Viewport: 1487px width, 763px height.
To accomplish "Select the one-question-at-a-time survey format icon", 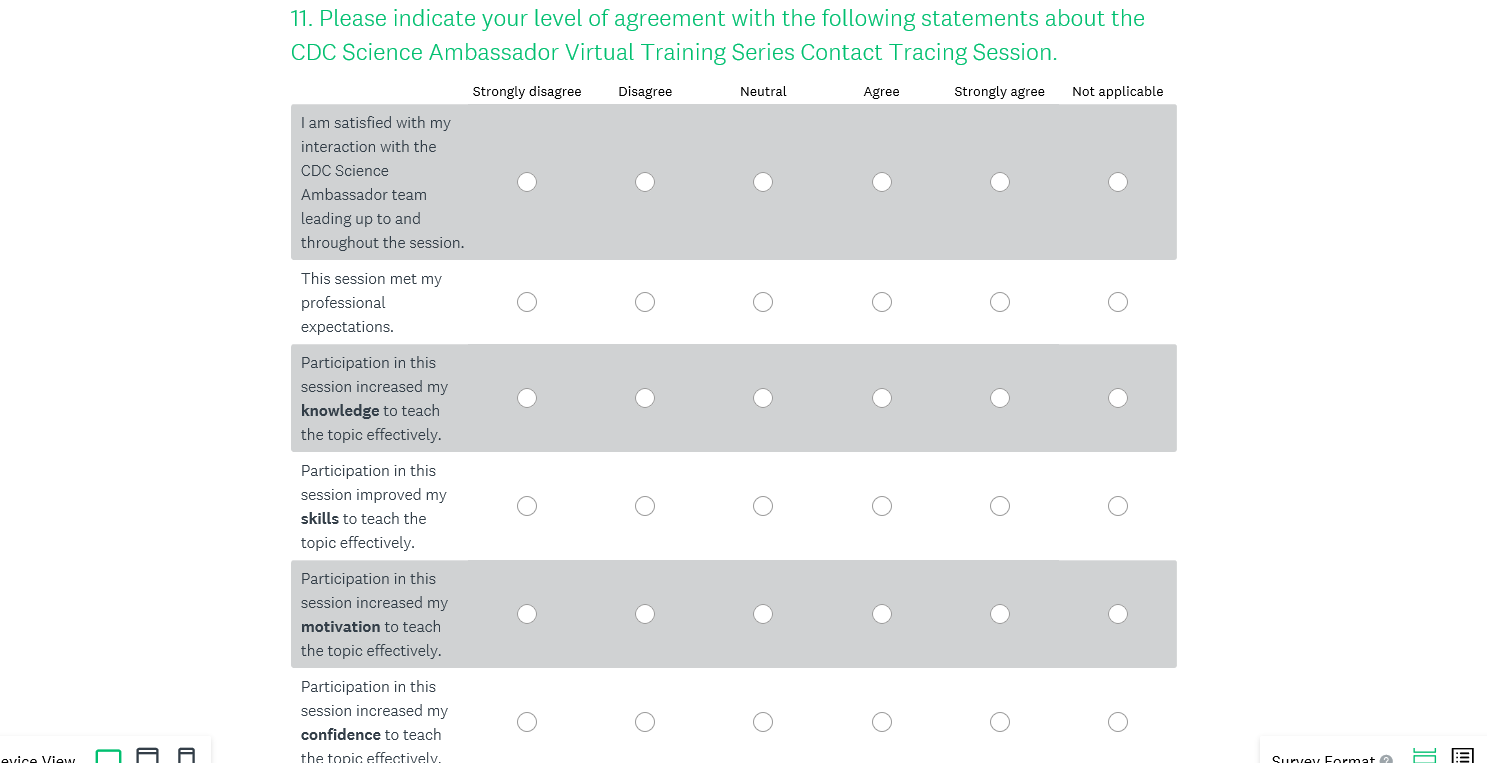I will coord(1424,756).
